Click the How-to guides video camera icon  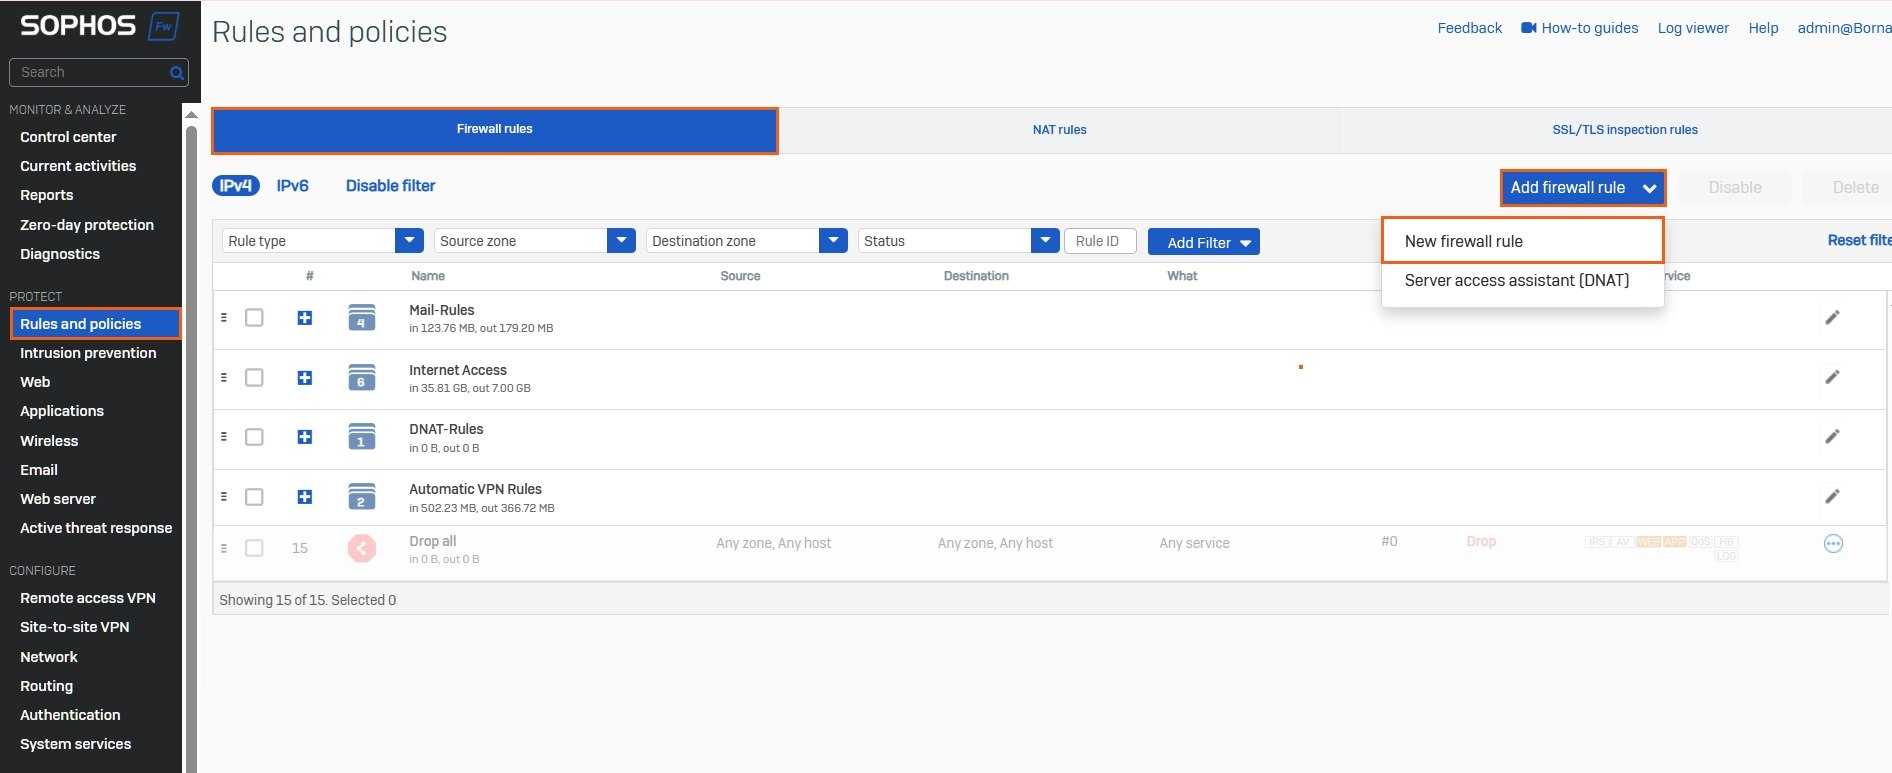(x=1529, y=28)
